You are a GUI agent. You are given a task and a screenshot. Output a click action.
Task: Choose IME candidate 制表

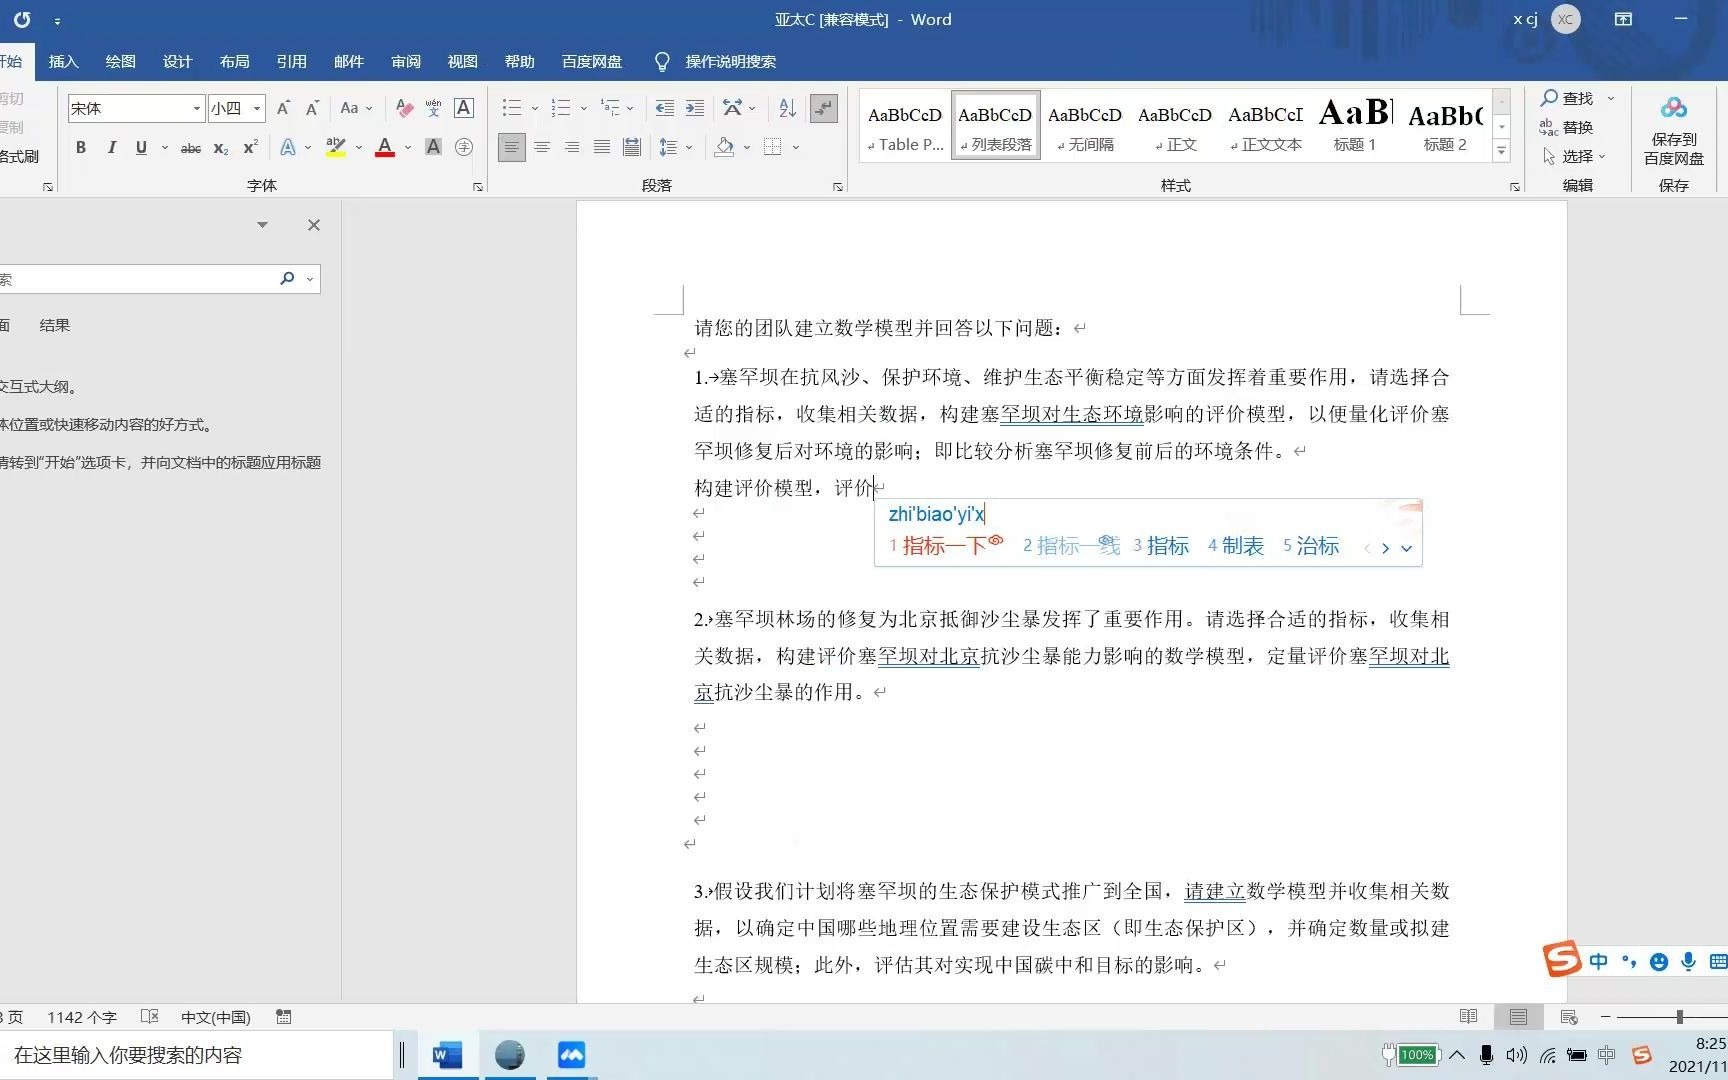coord(1235,545)
